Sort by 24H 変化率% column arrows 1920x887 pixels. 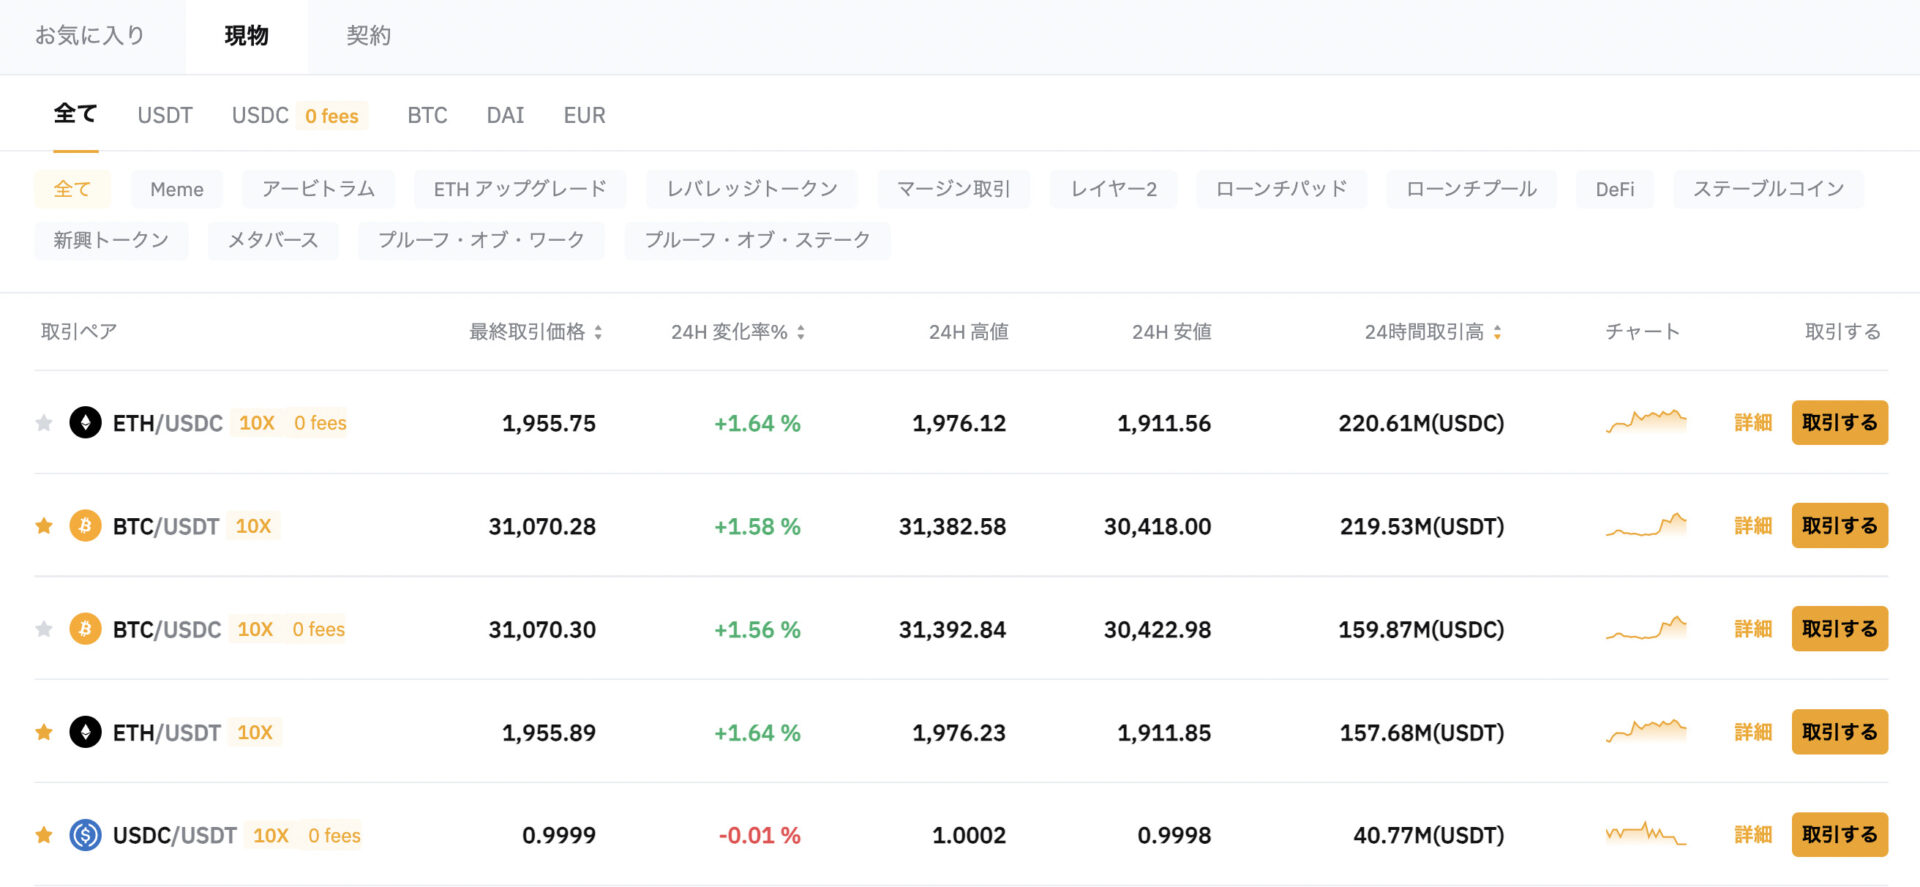pyautogui.click(x=801, y=332)
